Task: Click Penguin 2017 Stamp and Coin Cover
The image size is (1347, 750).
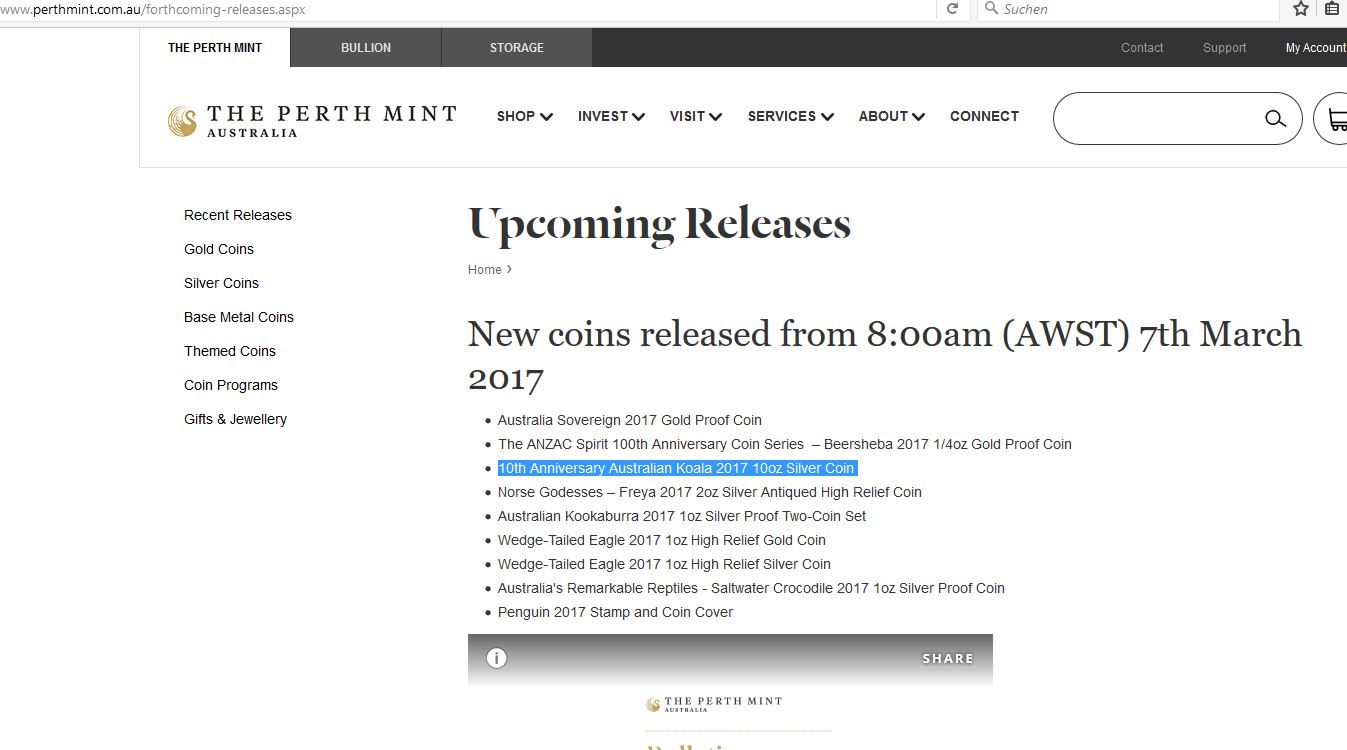Action: pos(616,612)
